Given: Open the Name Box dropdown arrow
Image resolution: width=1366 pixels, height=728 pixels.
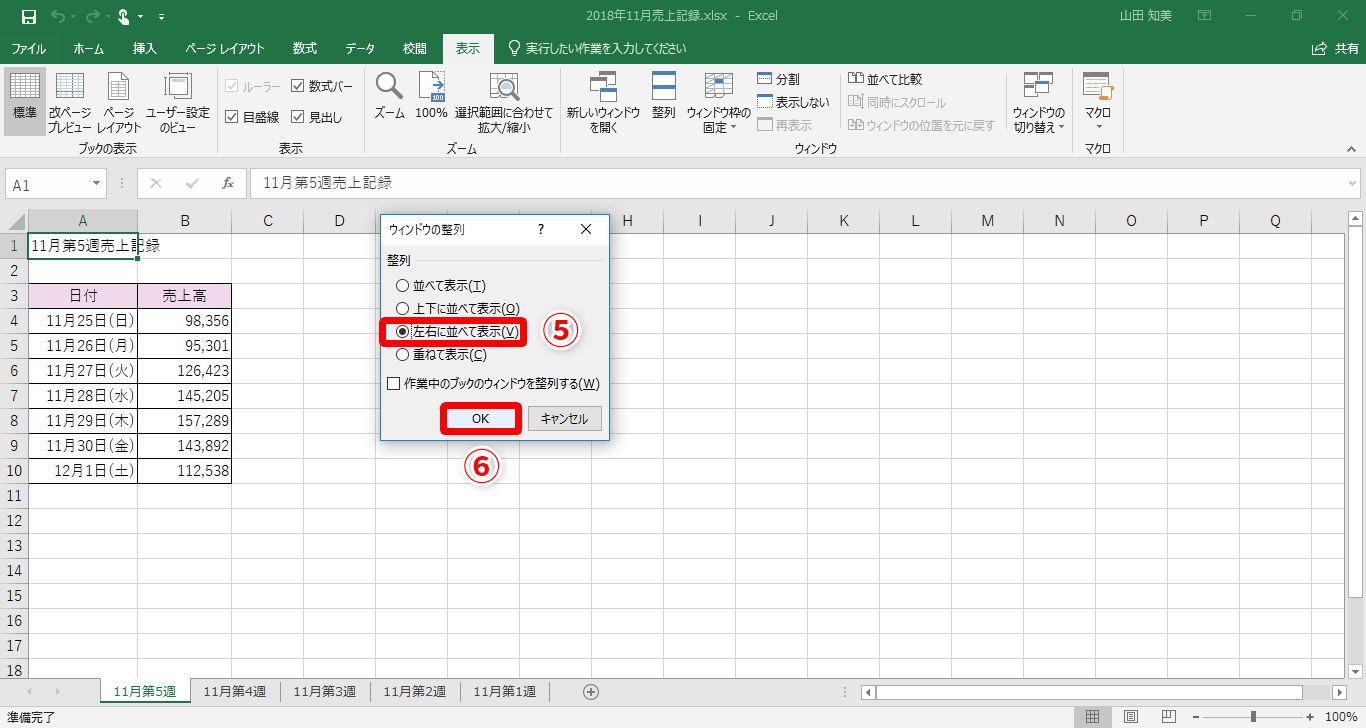Looking at the screenshot, I should pos(96,184).
